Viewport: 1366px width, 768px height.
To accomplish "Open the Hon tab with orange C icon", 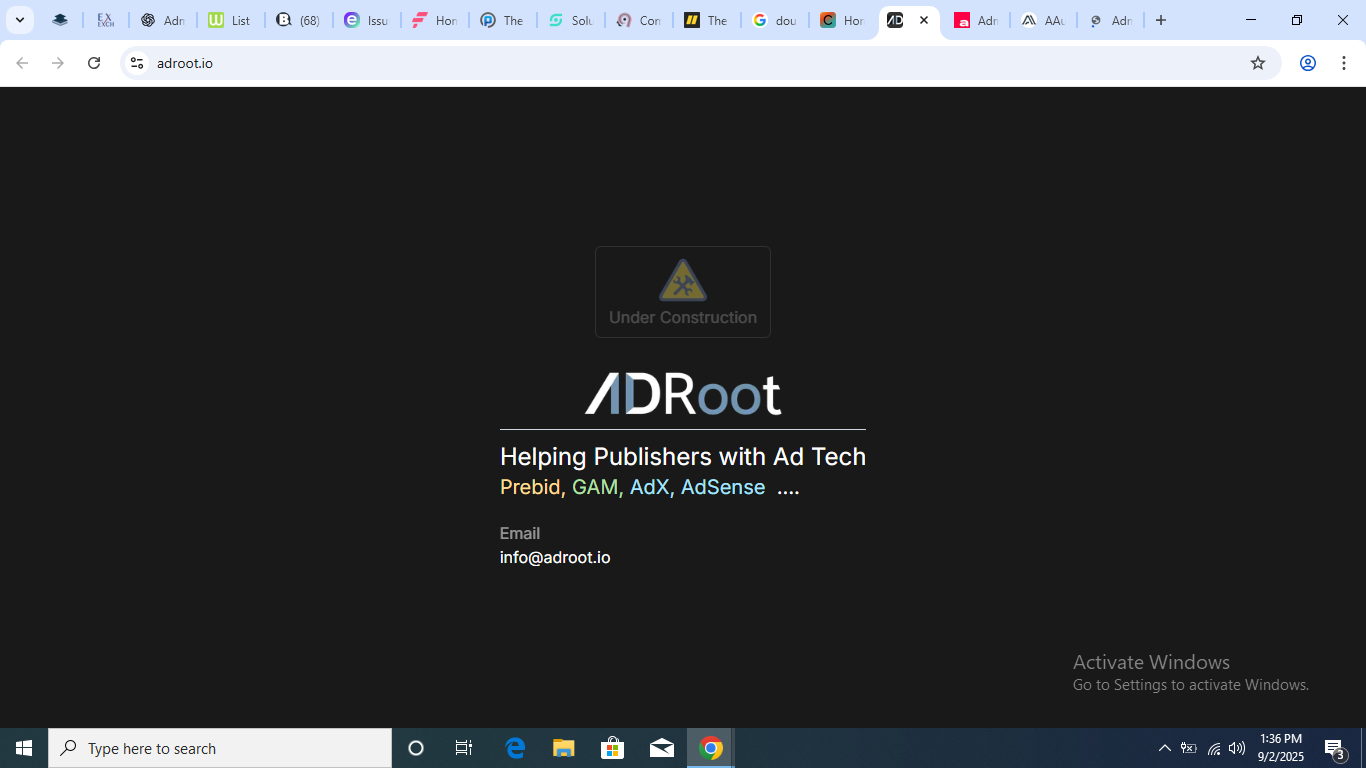I will click(842, 20).
